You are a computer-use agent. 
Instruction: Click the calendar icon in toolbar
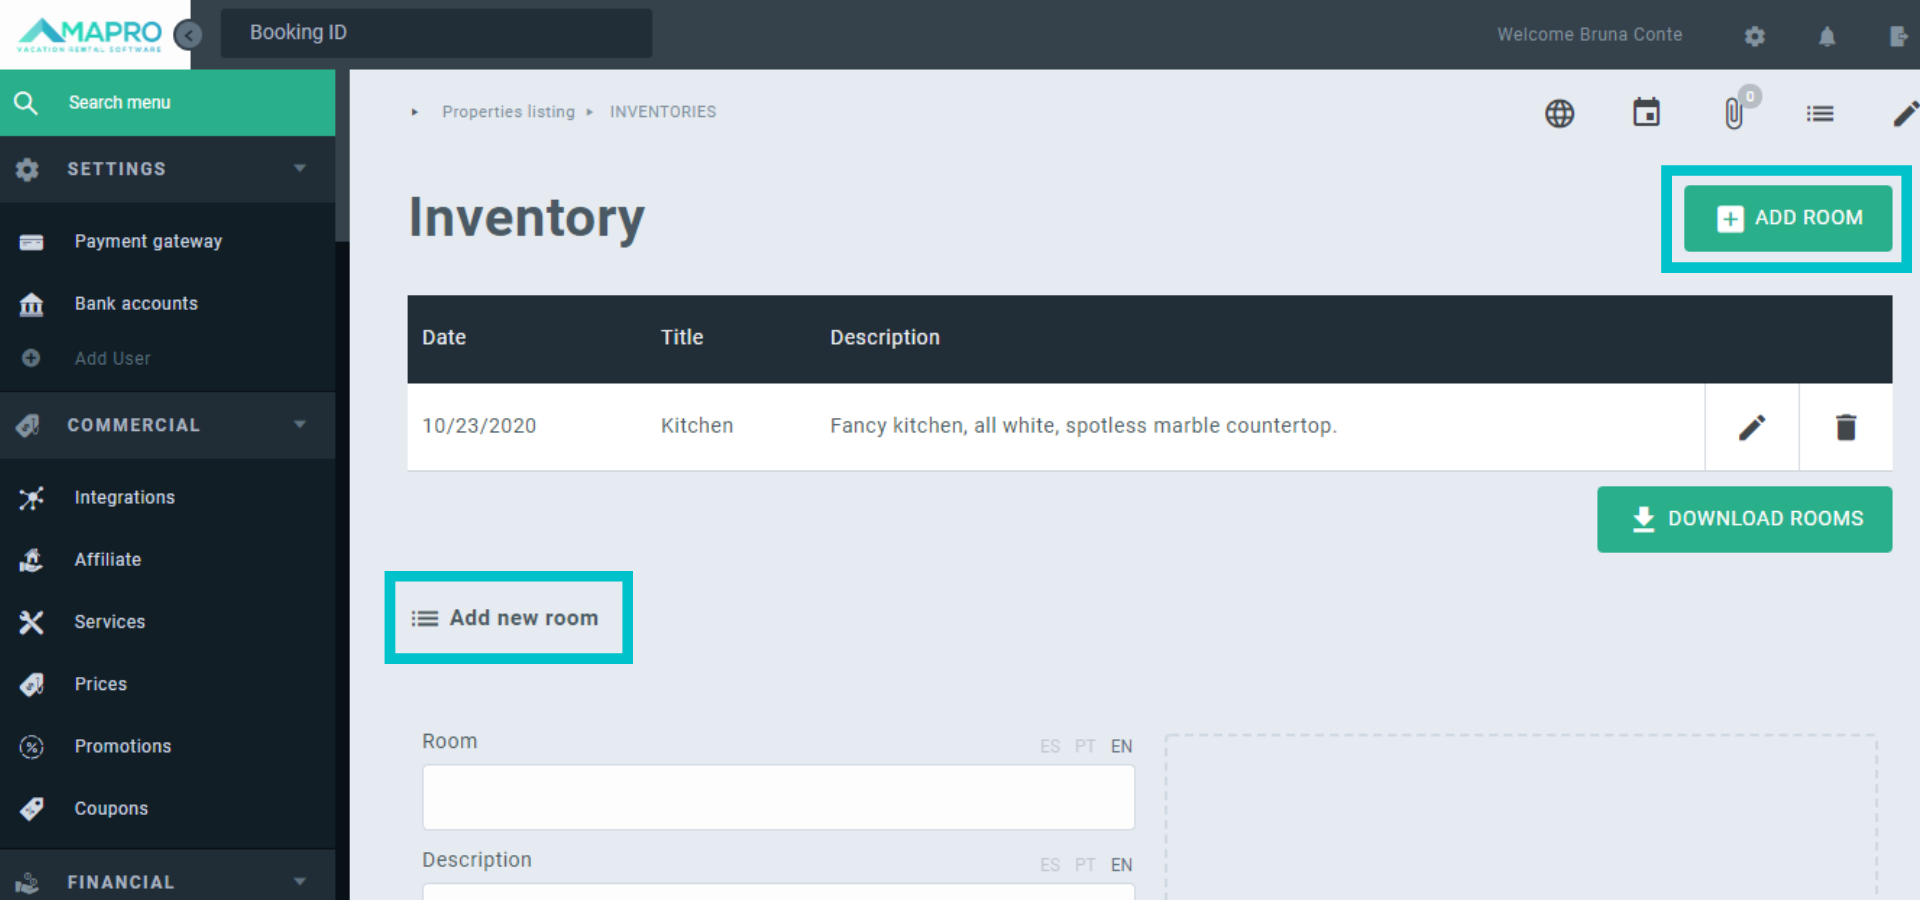click(1647, 112)
